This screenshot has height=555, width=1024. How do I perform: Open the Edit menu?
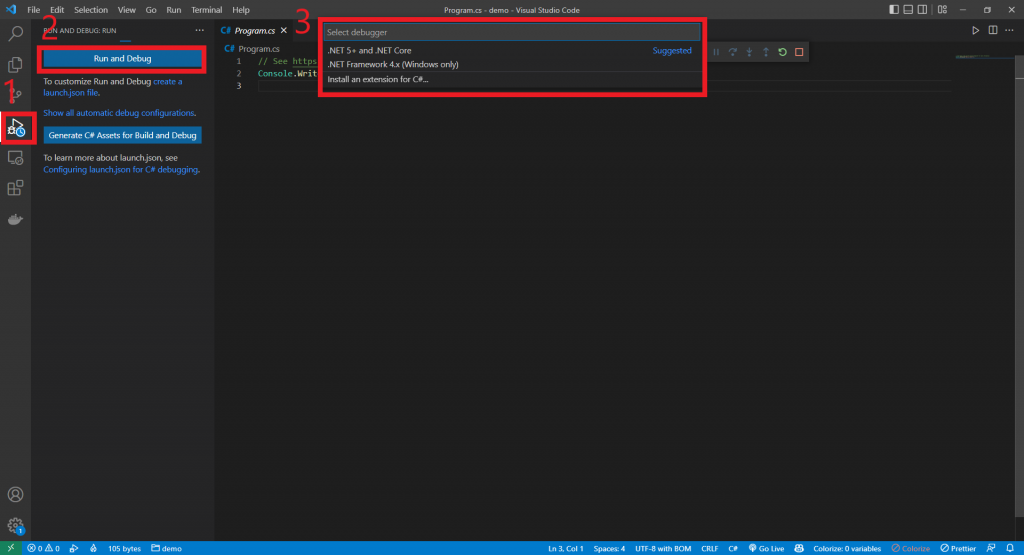pyautogui.click(x=57, y=10)
